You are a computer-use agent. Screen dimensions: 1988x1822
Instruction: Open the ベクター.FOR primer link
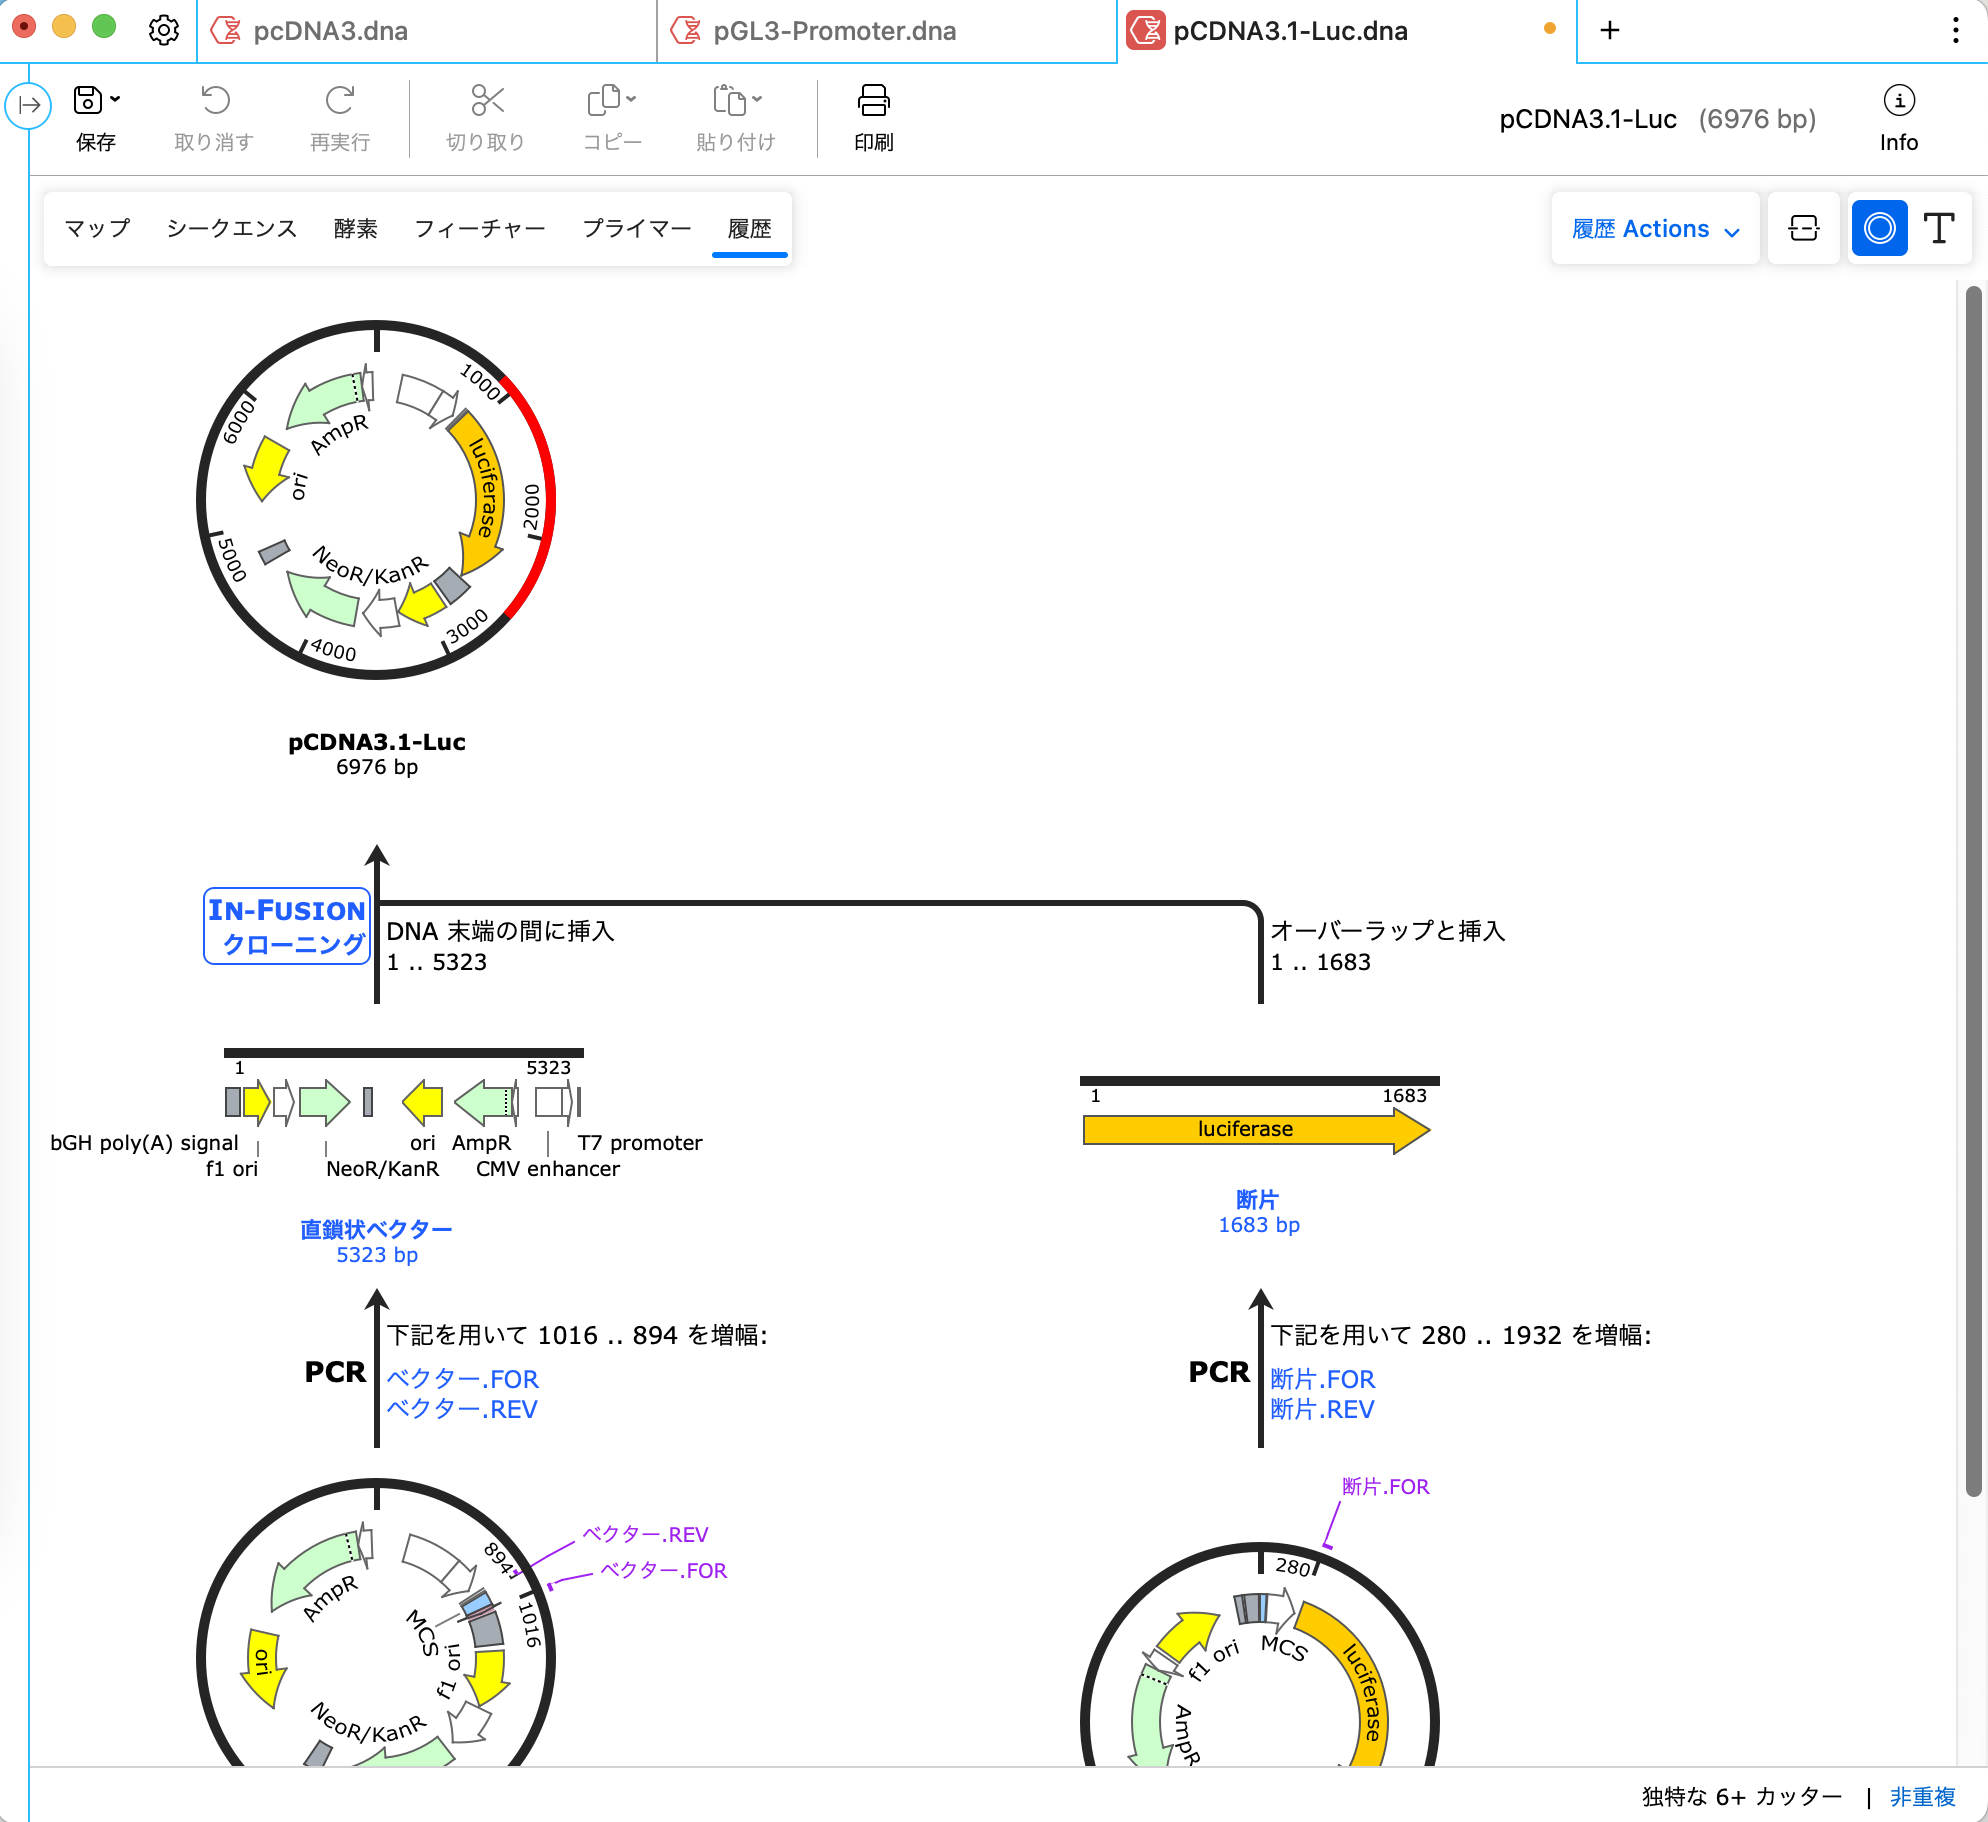click(462, 1379)
